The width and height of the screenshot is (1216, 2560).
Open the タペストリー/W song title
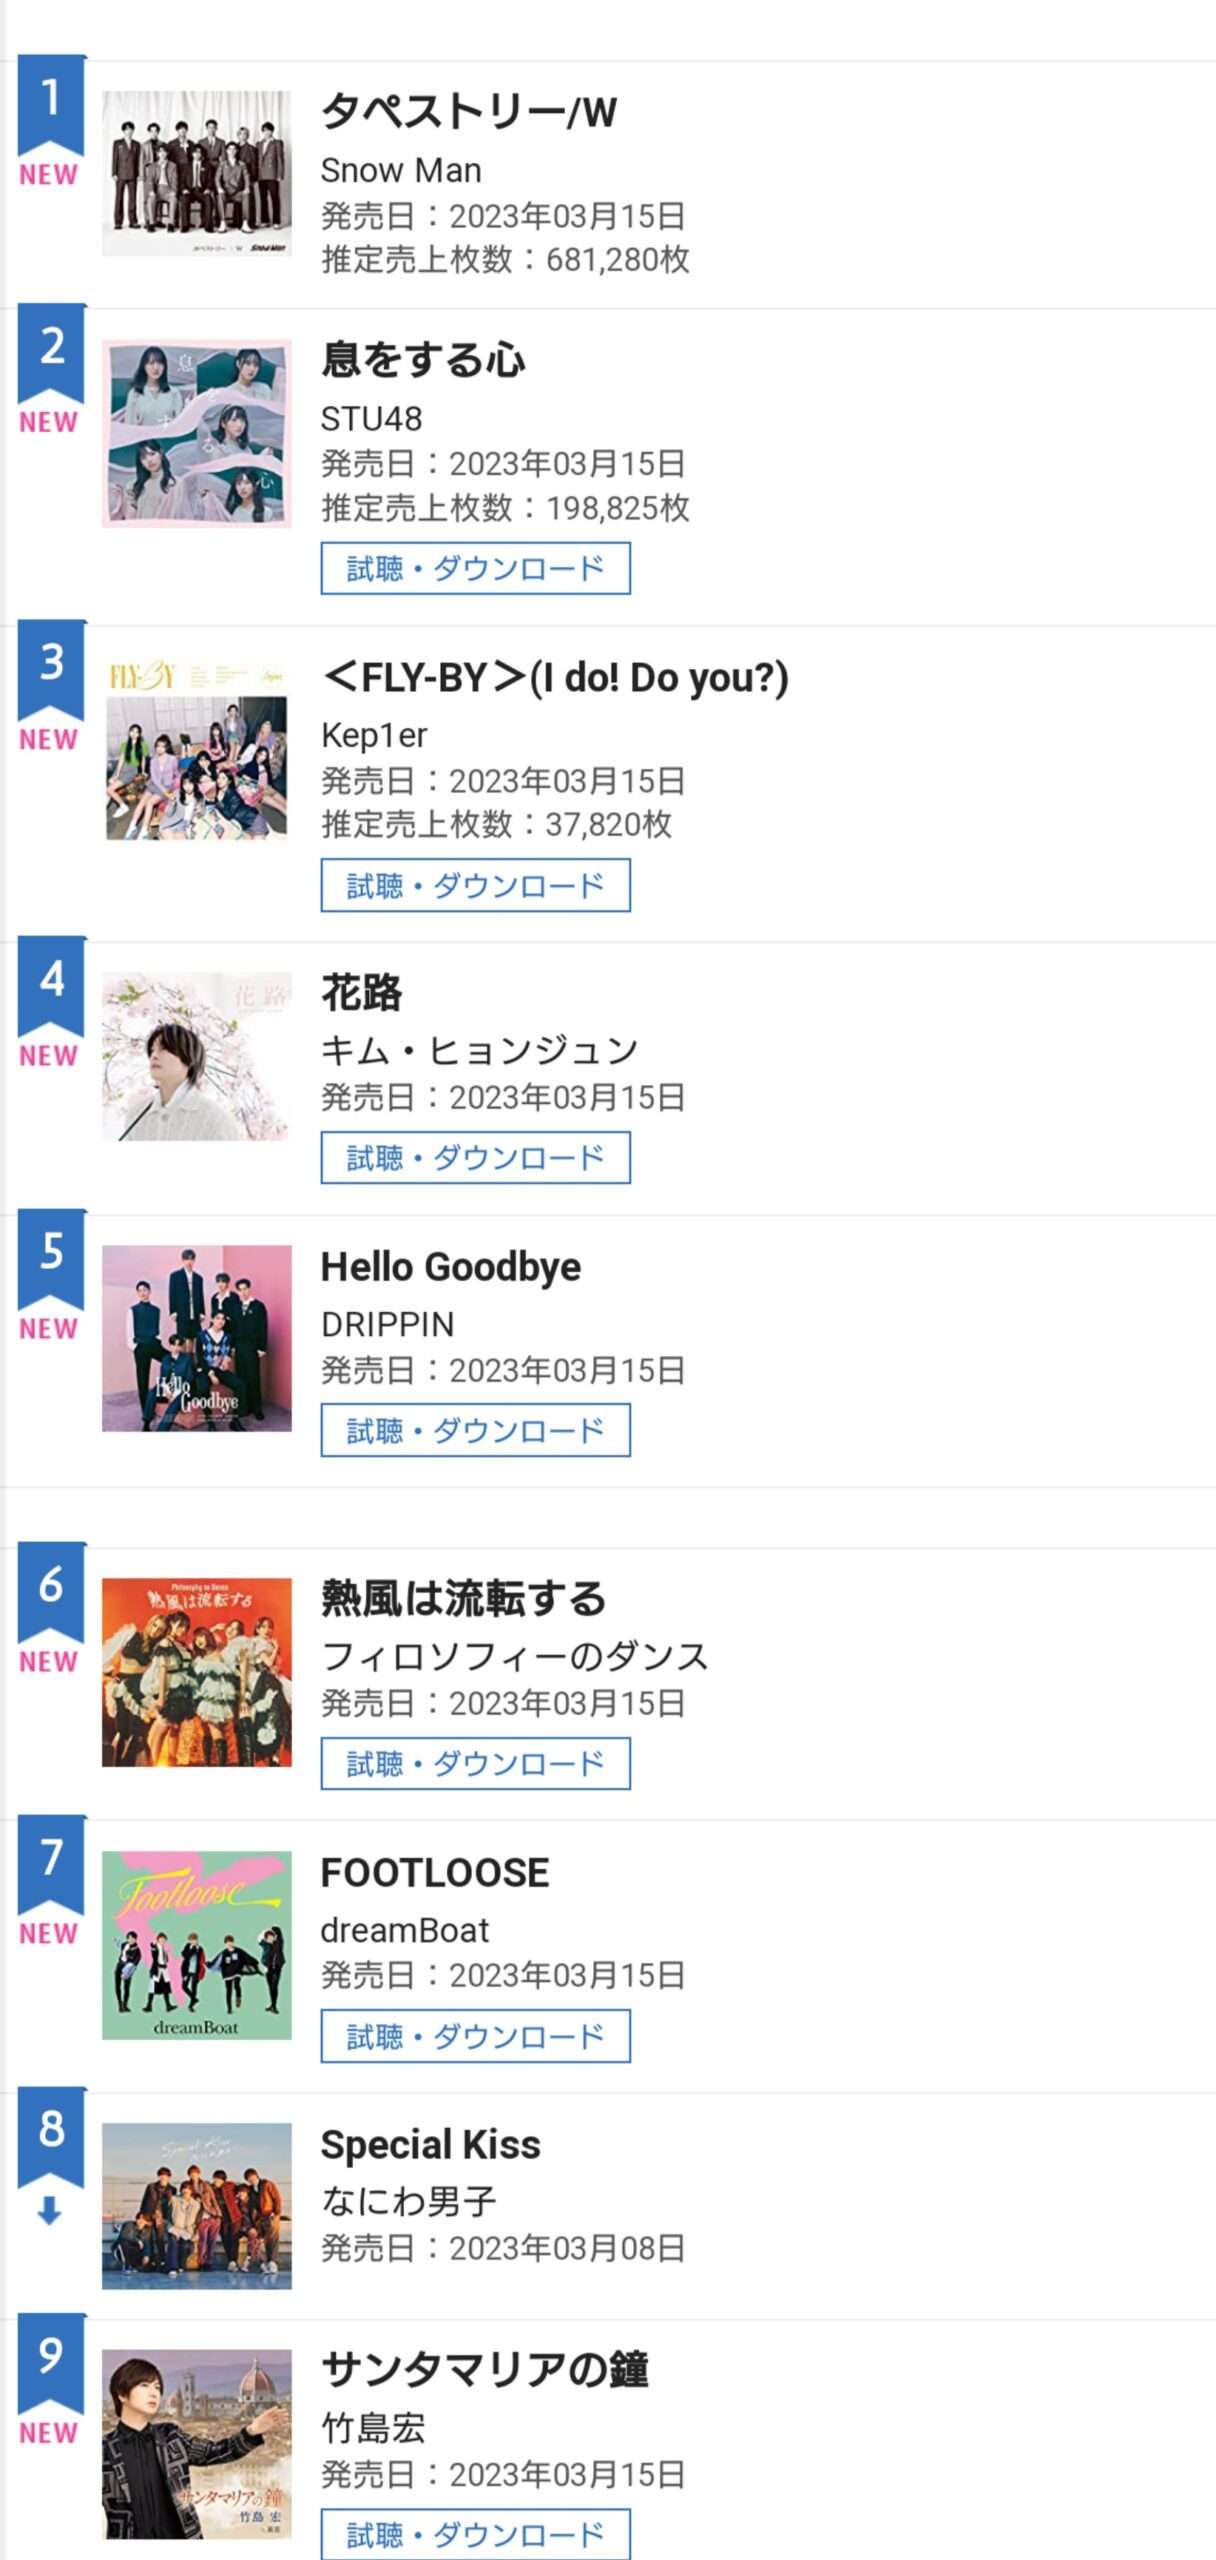click(x=468, y=112)
